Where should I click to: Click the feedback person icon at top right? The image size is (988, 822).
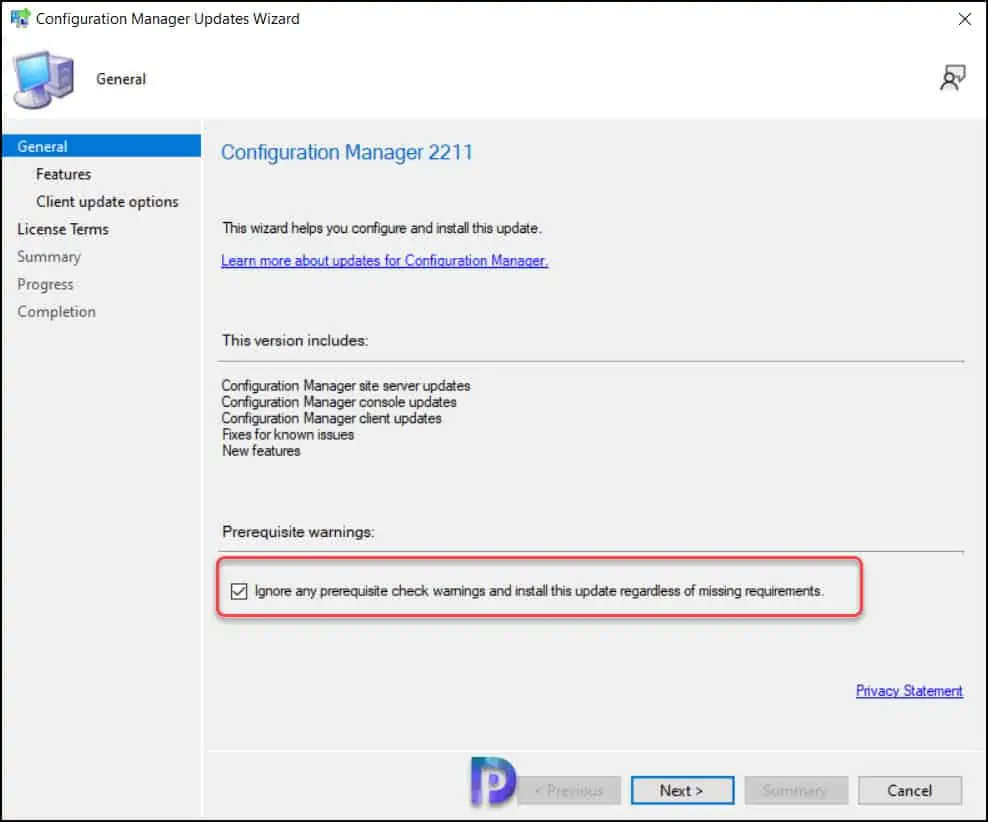(952, 78)
